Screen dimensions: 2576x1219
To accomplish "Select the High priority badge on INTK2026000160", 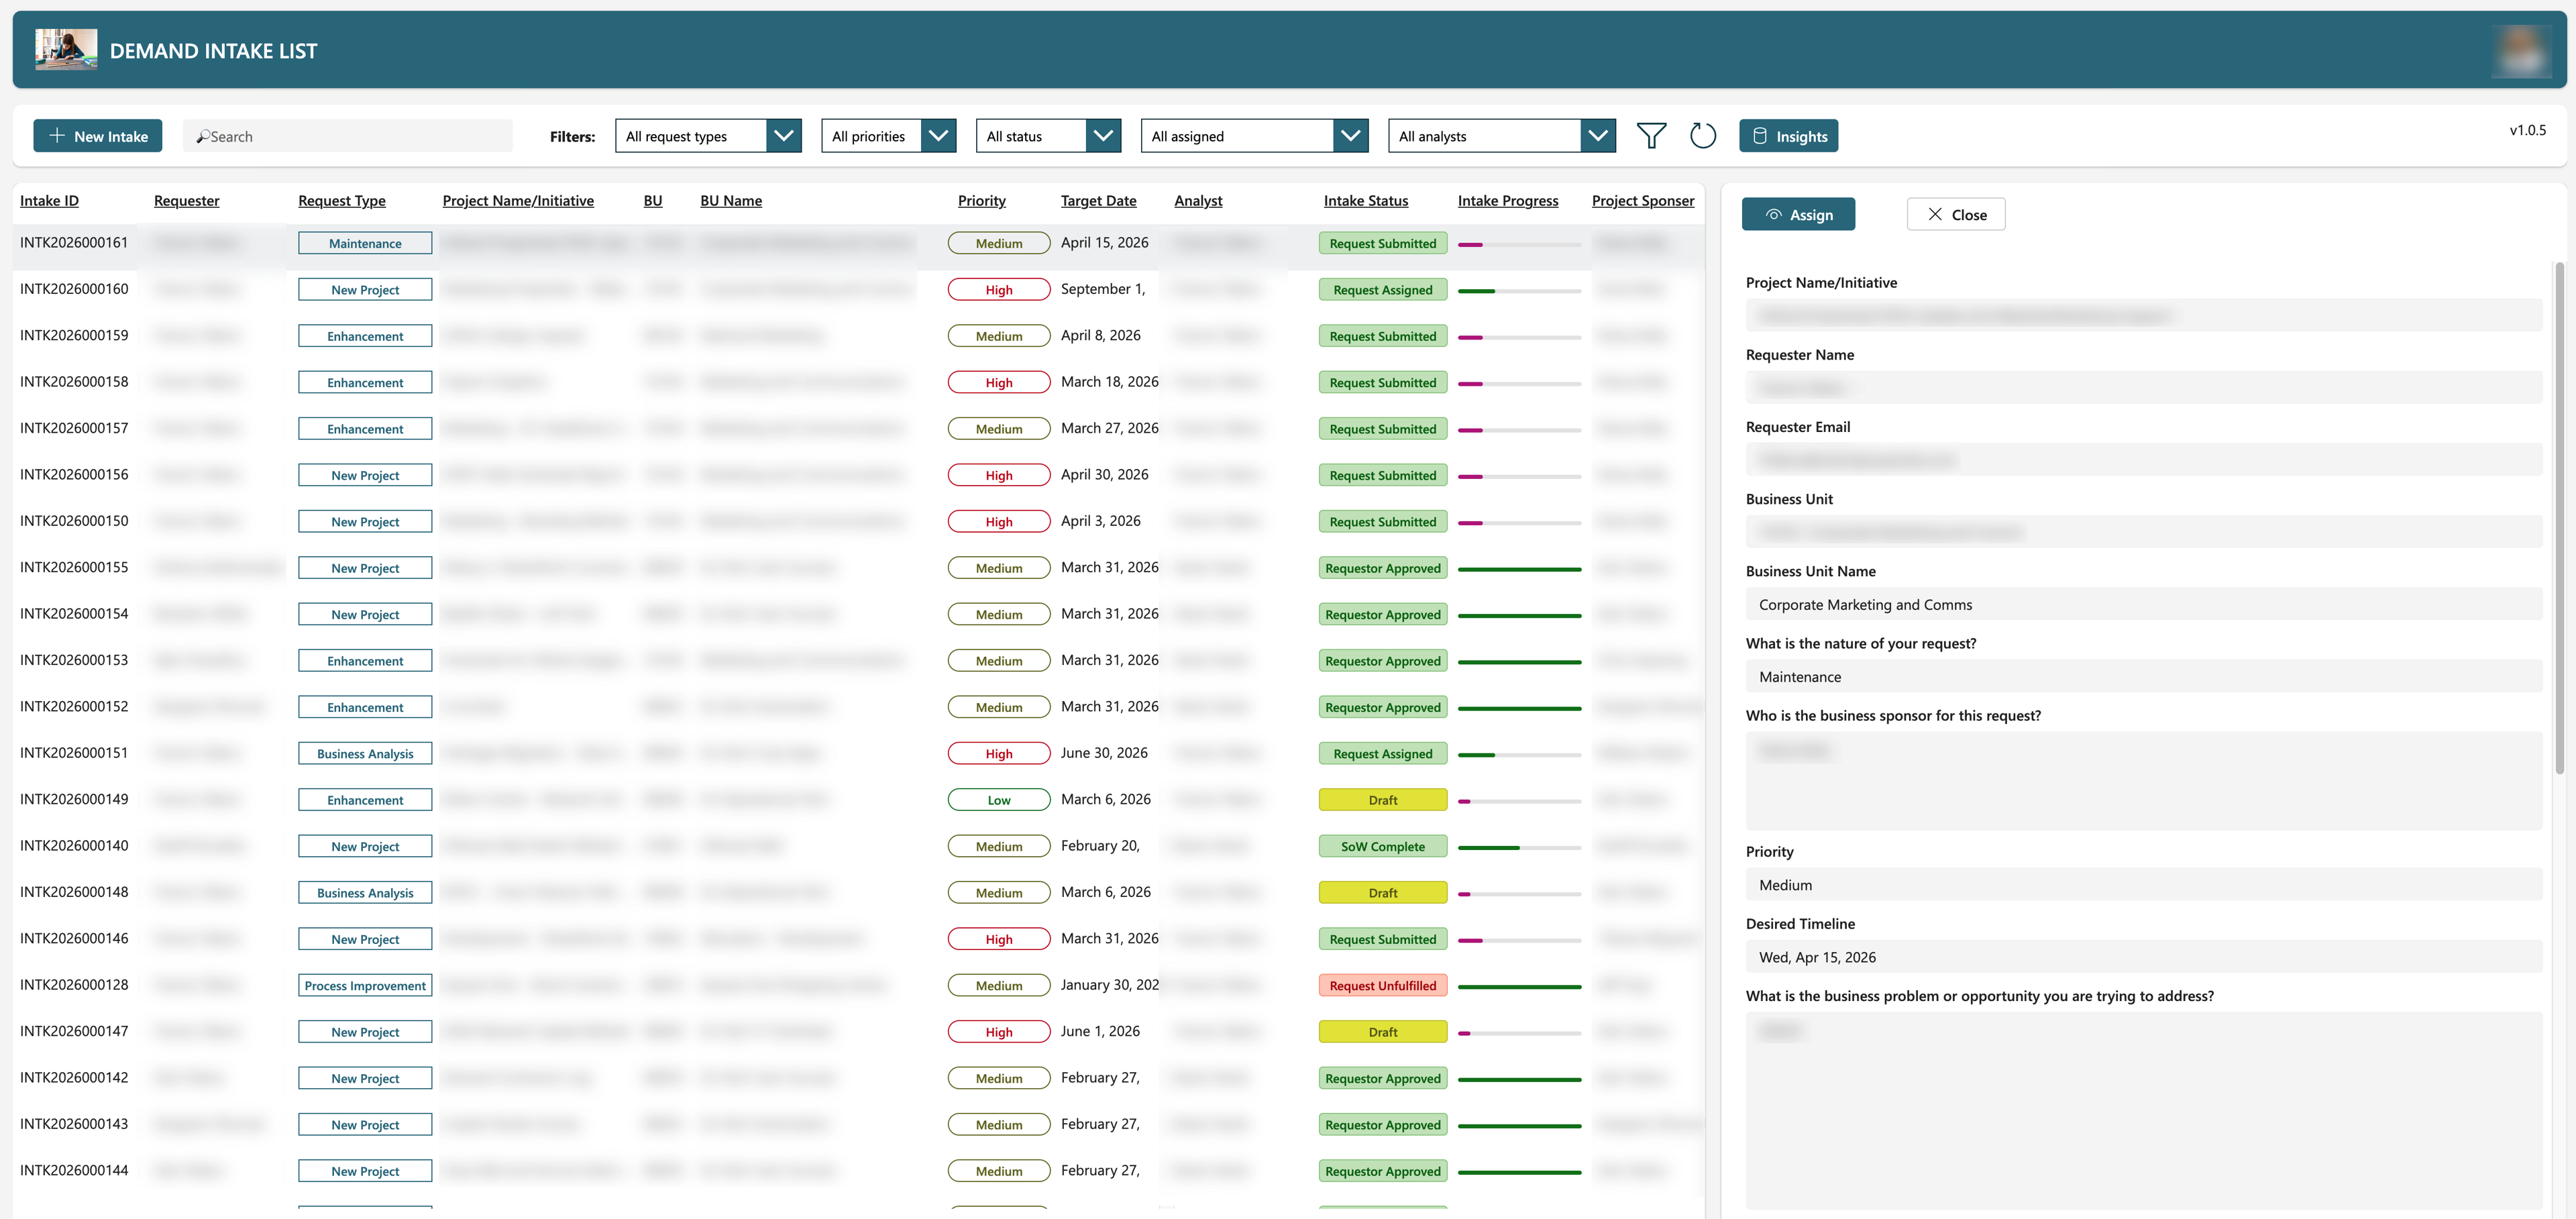I will point(998,289).
